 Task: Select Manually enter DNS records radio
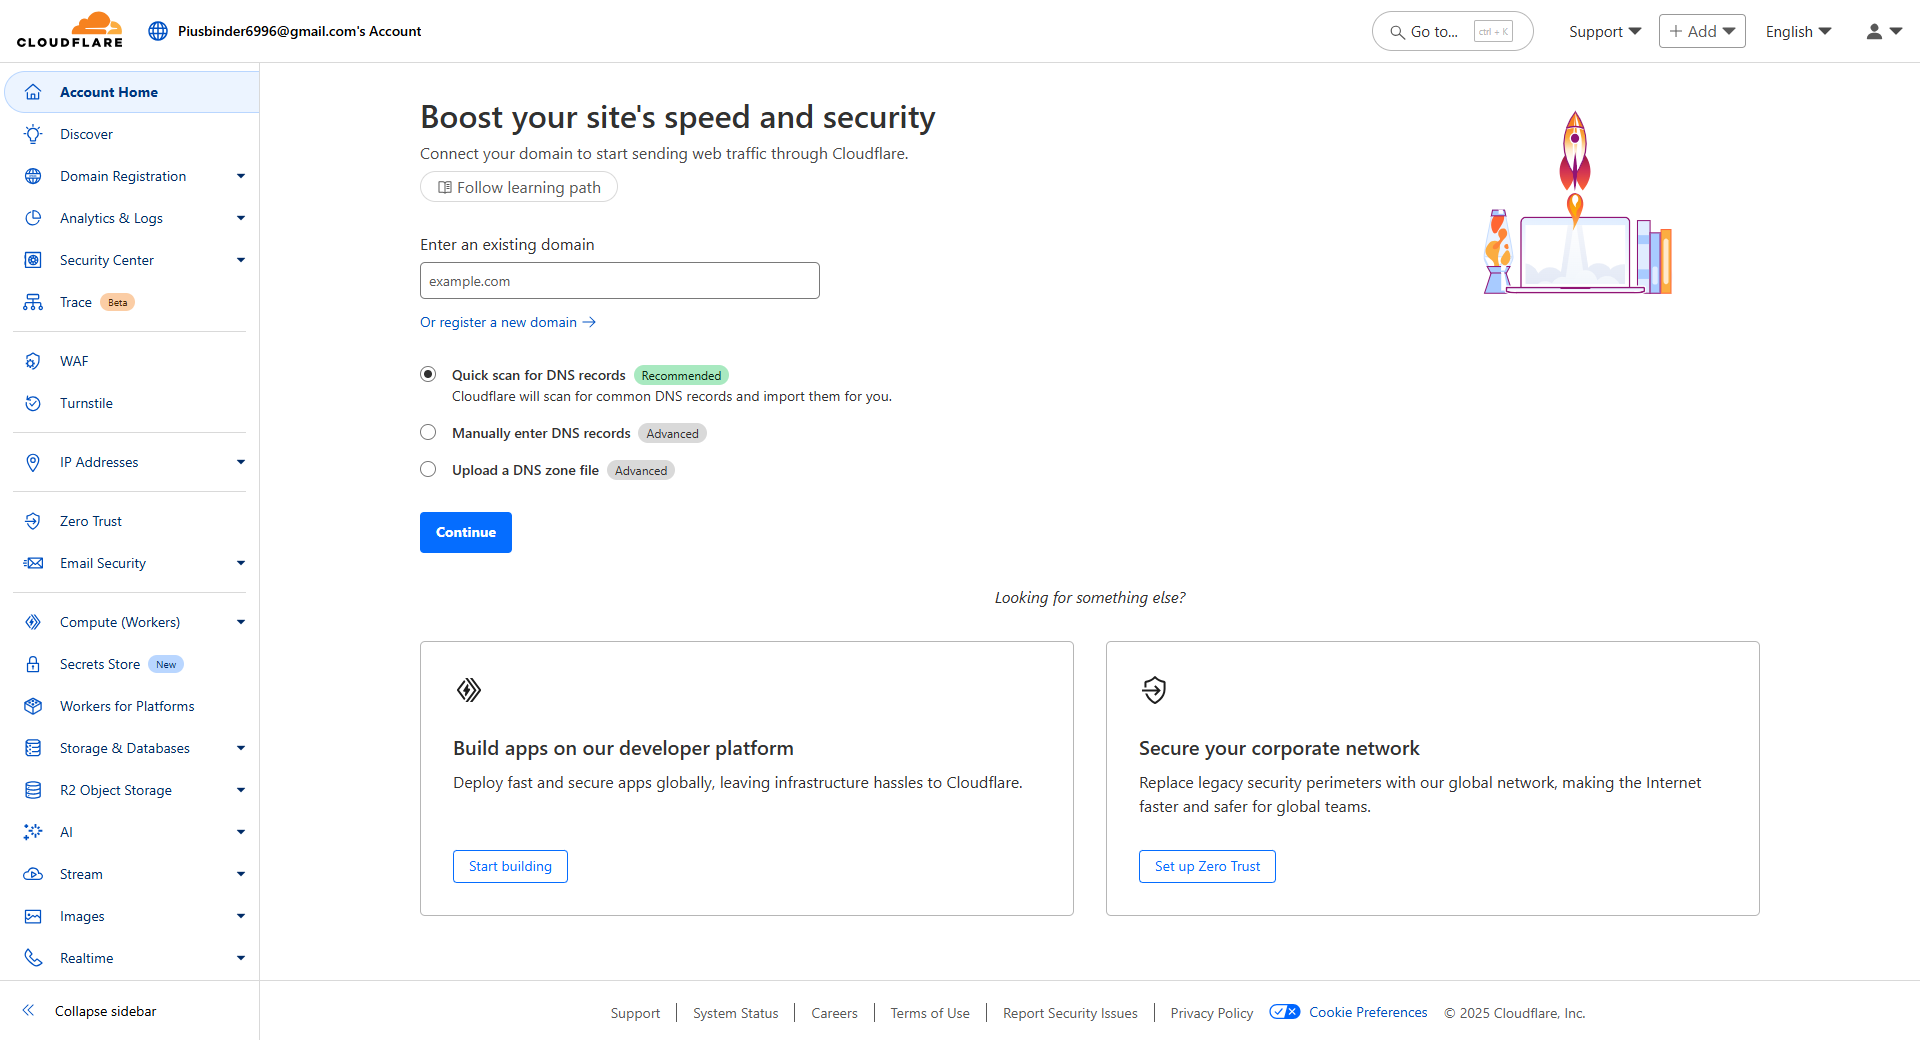click(x=428, y=432)
